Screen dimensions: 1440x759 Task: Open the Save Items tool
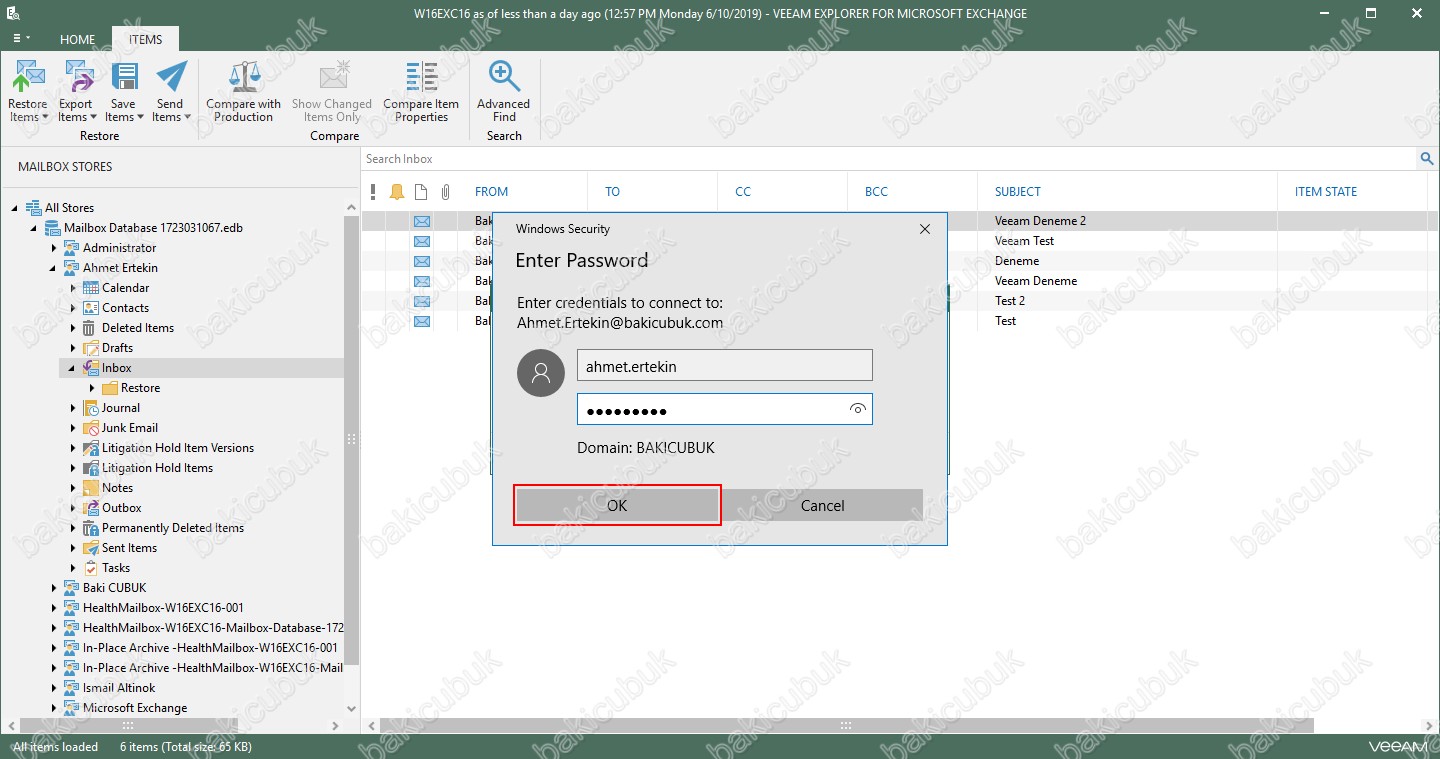[124, 91]
